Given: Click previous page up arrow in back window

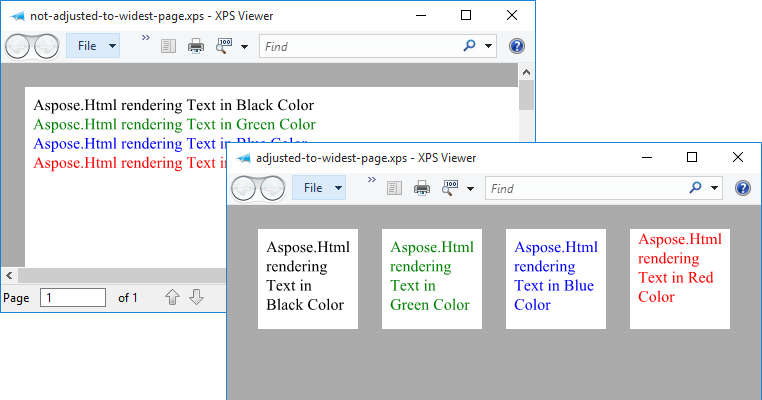Looking at the screenshot, I should pyautogui.click(x=173, y=296).
